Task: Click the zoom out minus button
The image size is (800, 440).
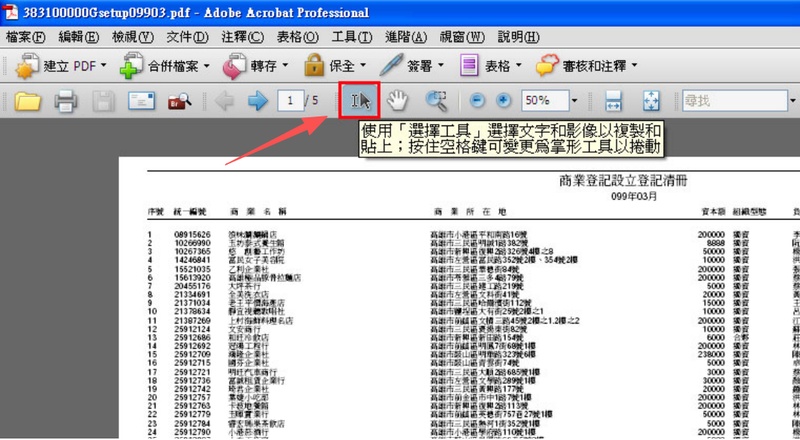Action: coord(477,101)
